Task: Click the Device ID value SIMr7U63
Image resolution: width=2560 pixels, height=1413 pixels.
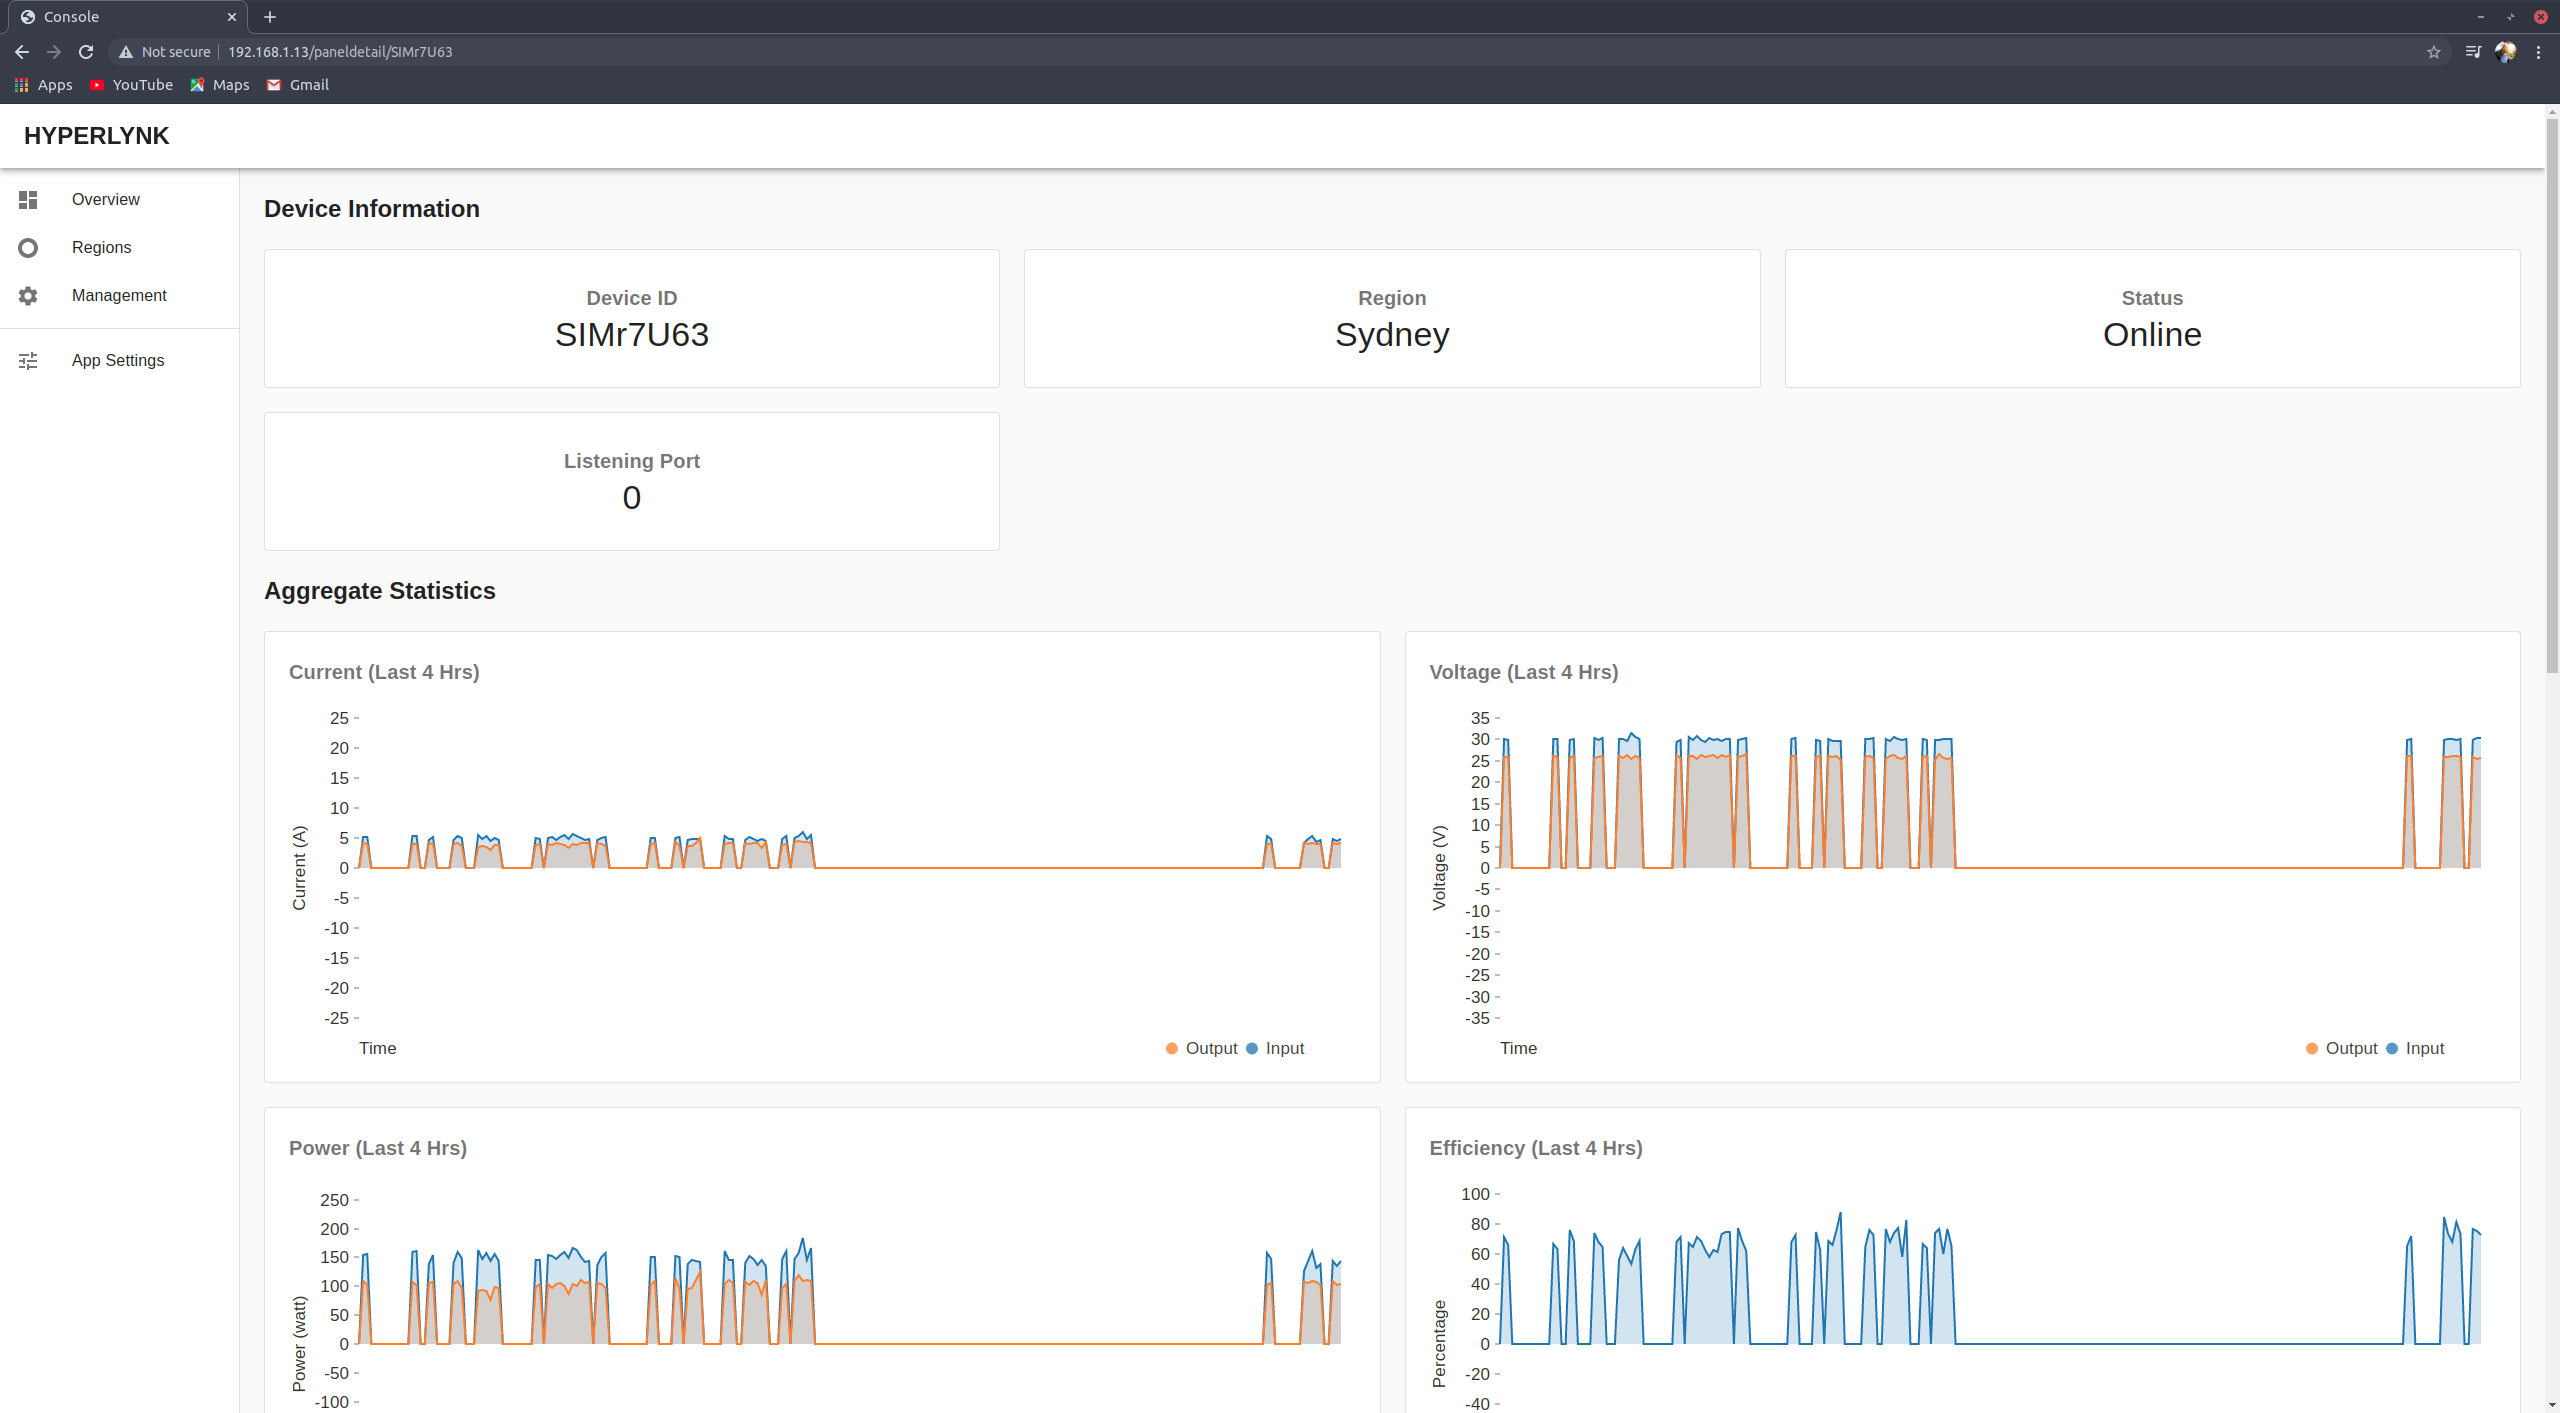Action: tap(632, 335)
